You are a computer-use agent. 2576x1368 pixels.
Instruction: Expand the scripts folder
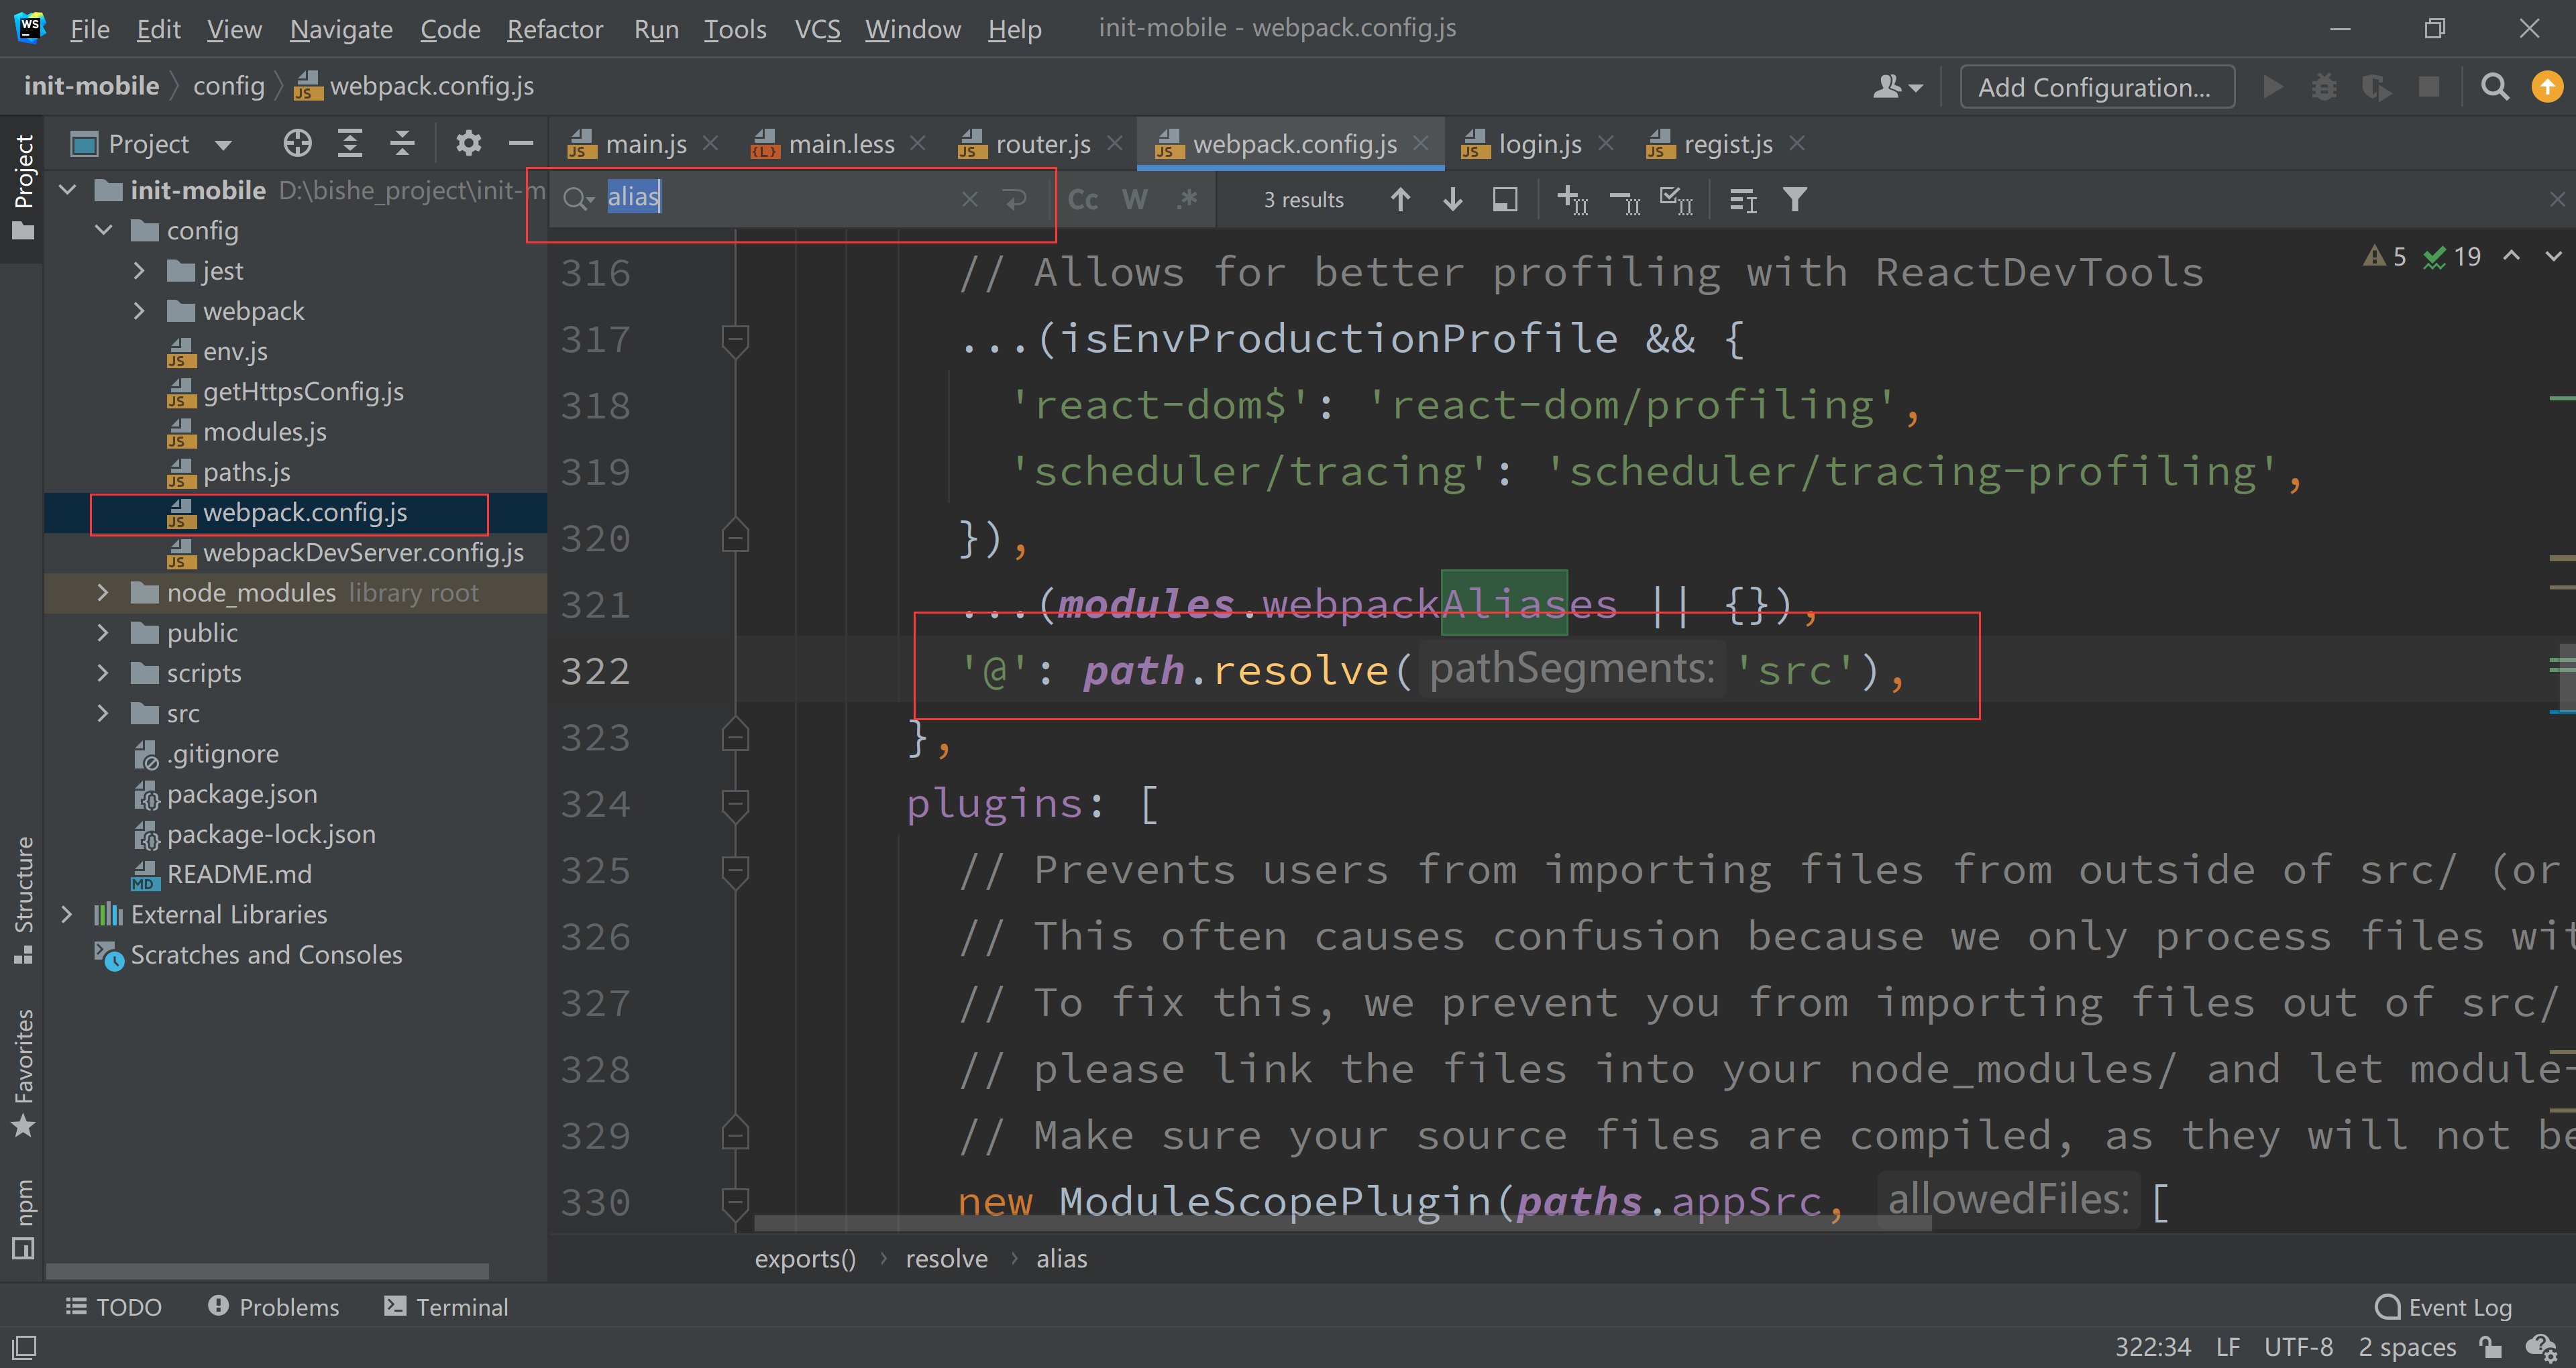[103, 672]
